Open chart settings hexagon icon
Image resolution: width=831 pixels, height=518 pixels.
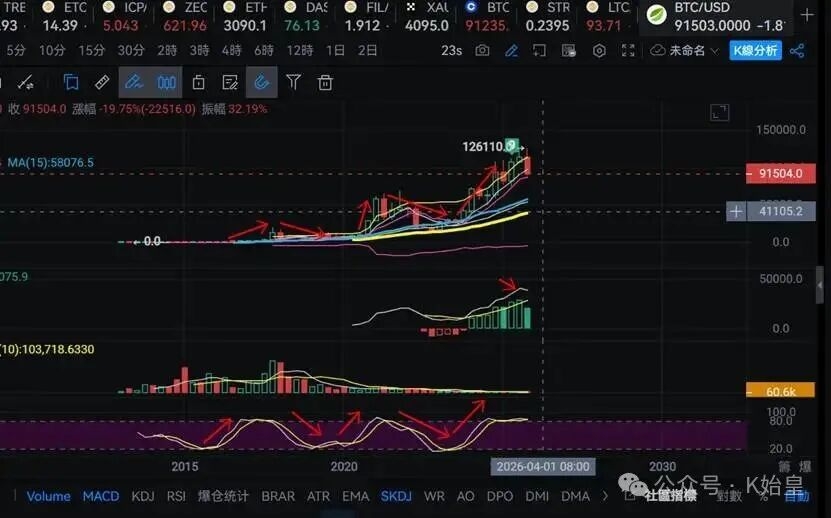(599, 50)
